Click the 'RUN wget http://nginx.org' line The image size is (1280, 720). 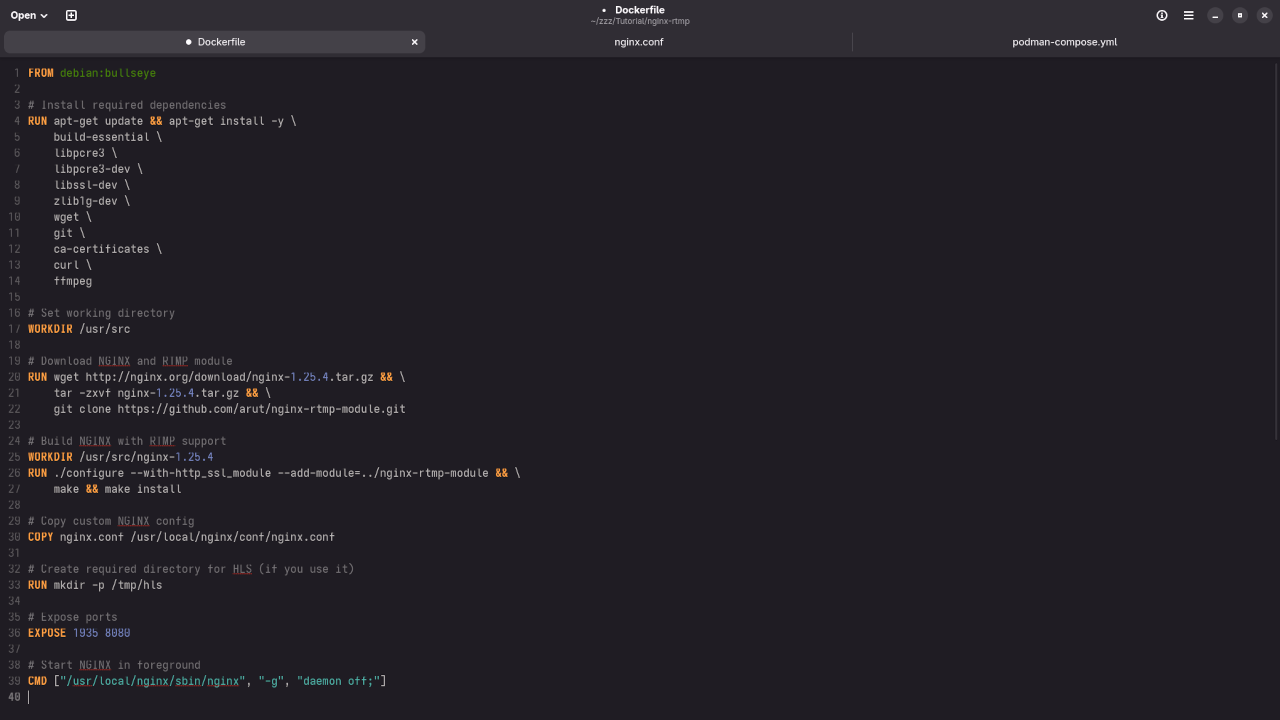coord(217,377)
